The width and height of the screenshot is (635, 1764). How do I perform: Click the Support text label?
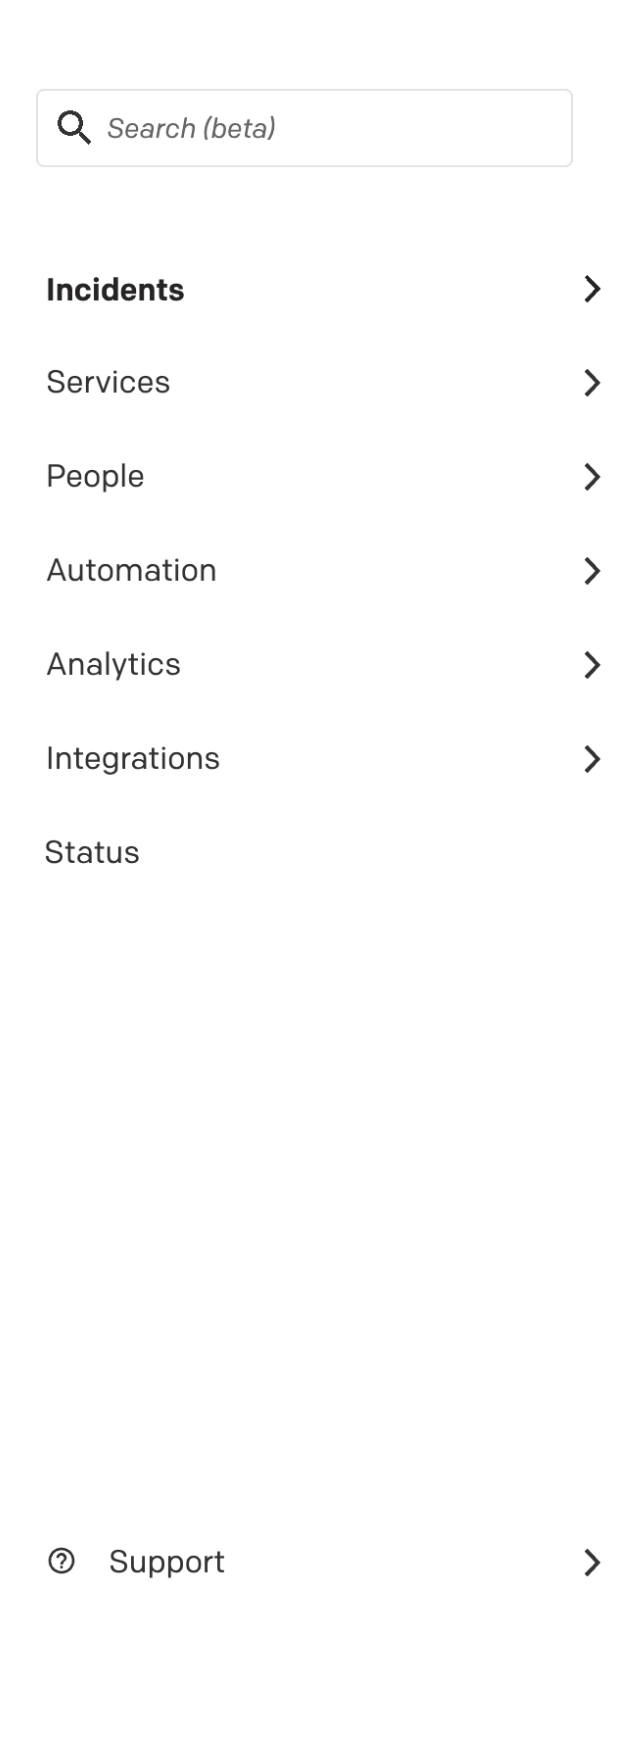tap(167, 1561)
